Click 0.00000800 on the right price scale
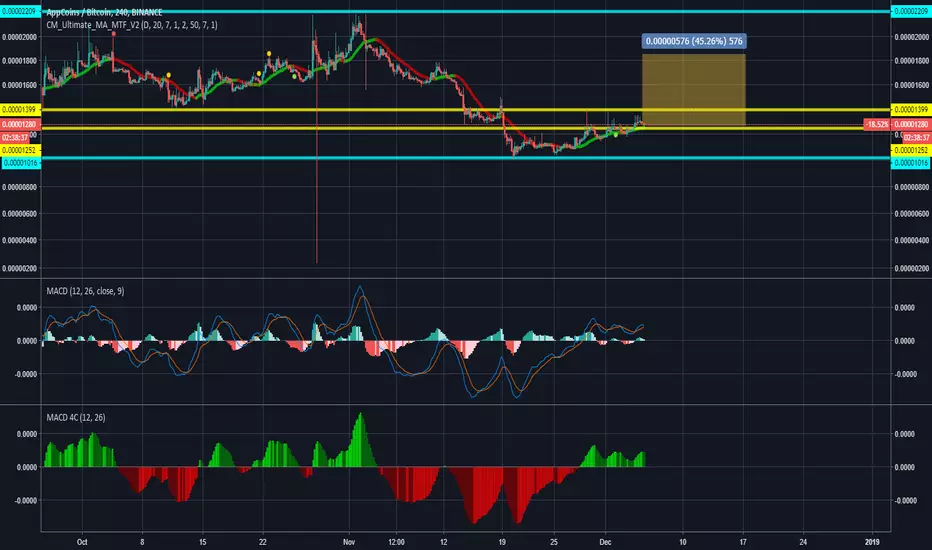The image size is (932, 550). tap(911, 187)
